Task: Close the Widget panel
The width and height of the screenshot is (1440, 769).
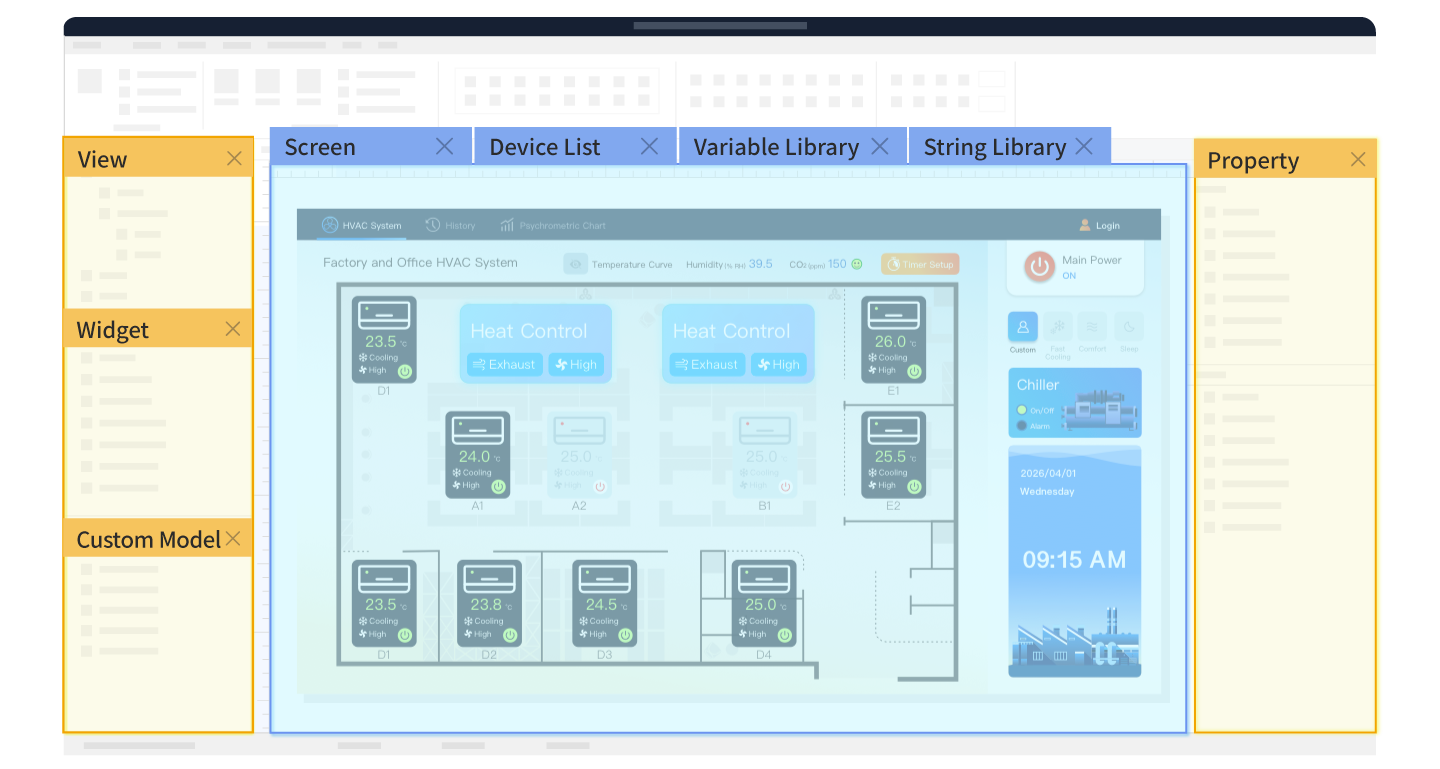Action: point(233,329)
